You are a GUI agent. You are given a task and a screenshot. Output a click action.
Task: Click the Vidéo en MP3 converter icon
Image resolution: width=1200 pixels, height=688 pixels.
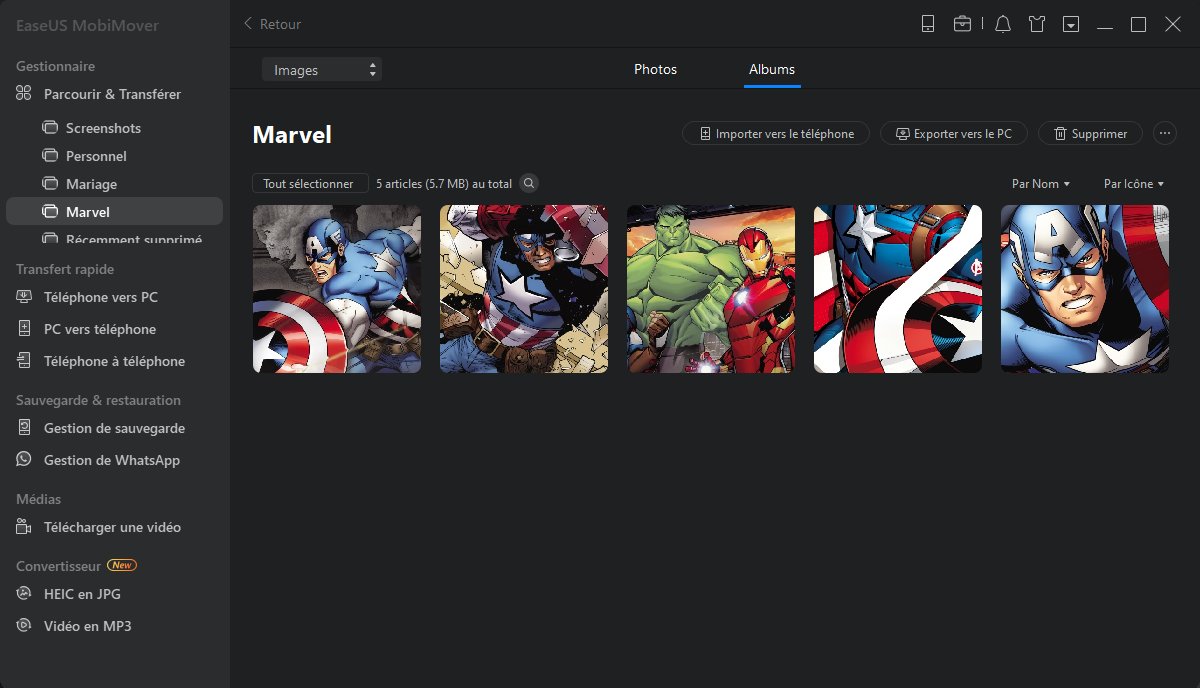pyautogui.click(x=24, y=626)
